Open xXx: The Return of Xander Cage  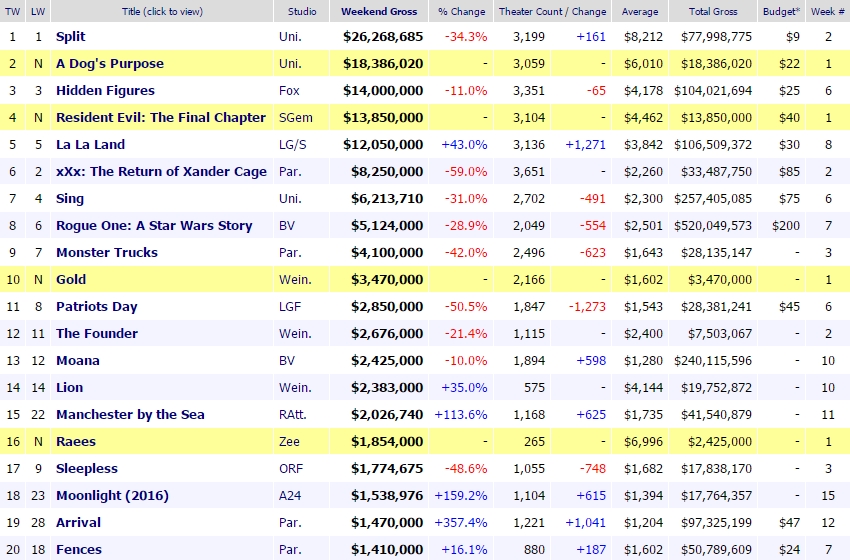(x=161, y=172)
